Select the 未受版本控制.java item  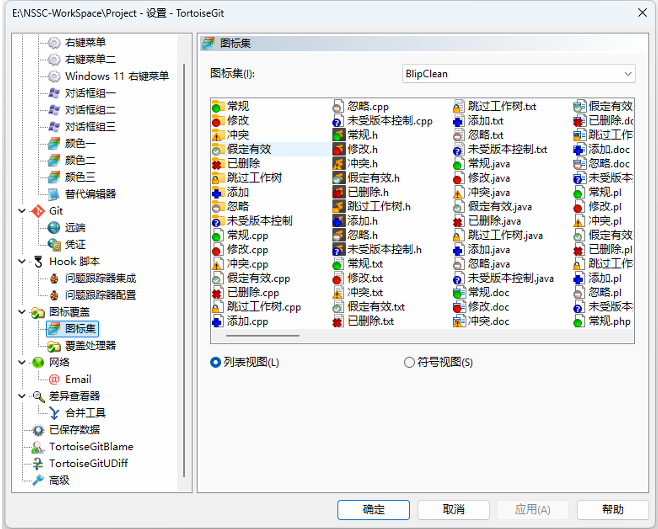504,278
